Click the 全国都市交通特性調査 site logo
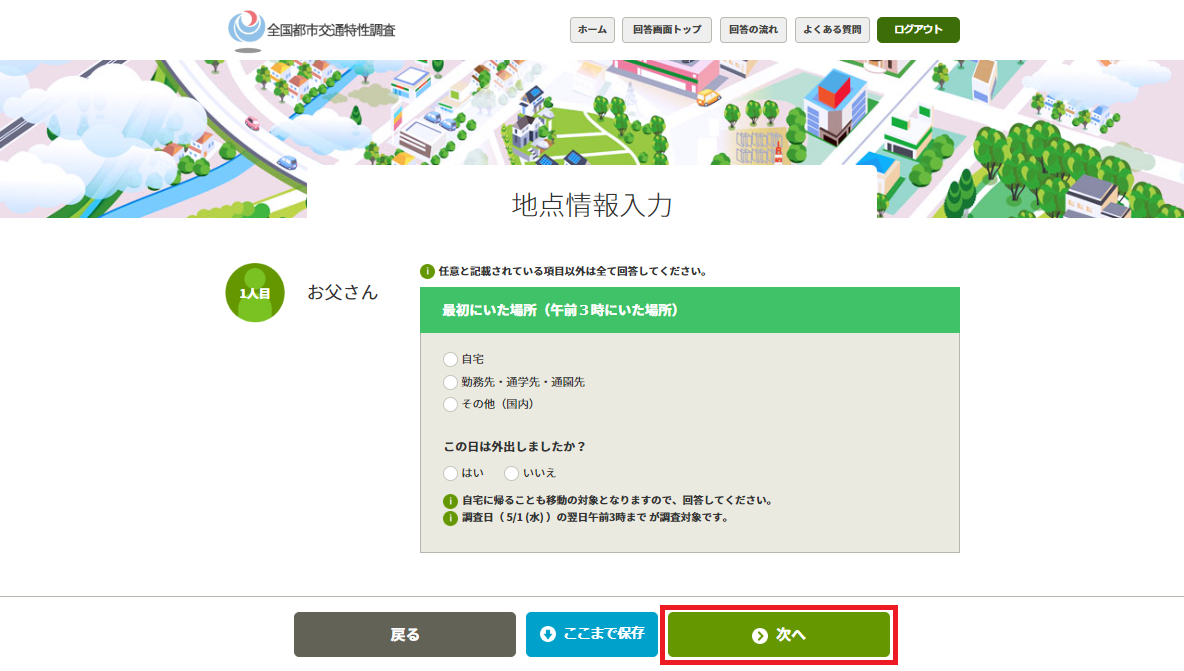The width and height of the screenshot is (1184, 671). coord(311,30)
